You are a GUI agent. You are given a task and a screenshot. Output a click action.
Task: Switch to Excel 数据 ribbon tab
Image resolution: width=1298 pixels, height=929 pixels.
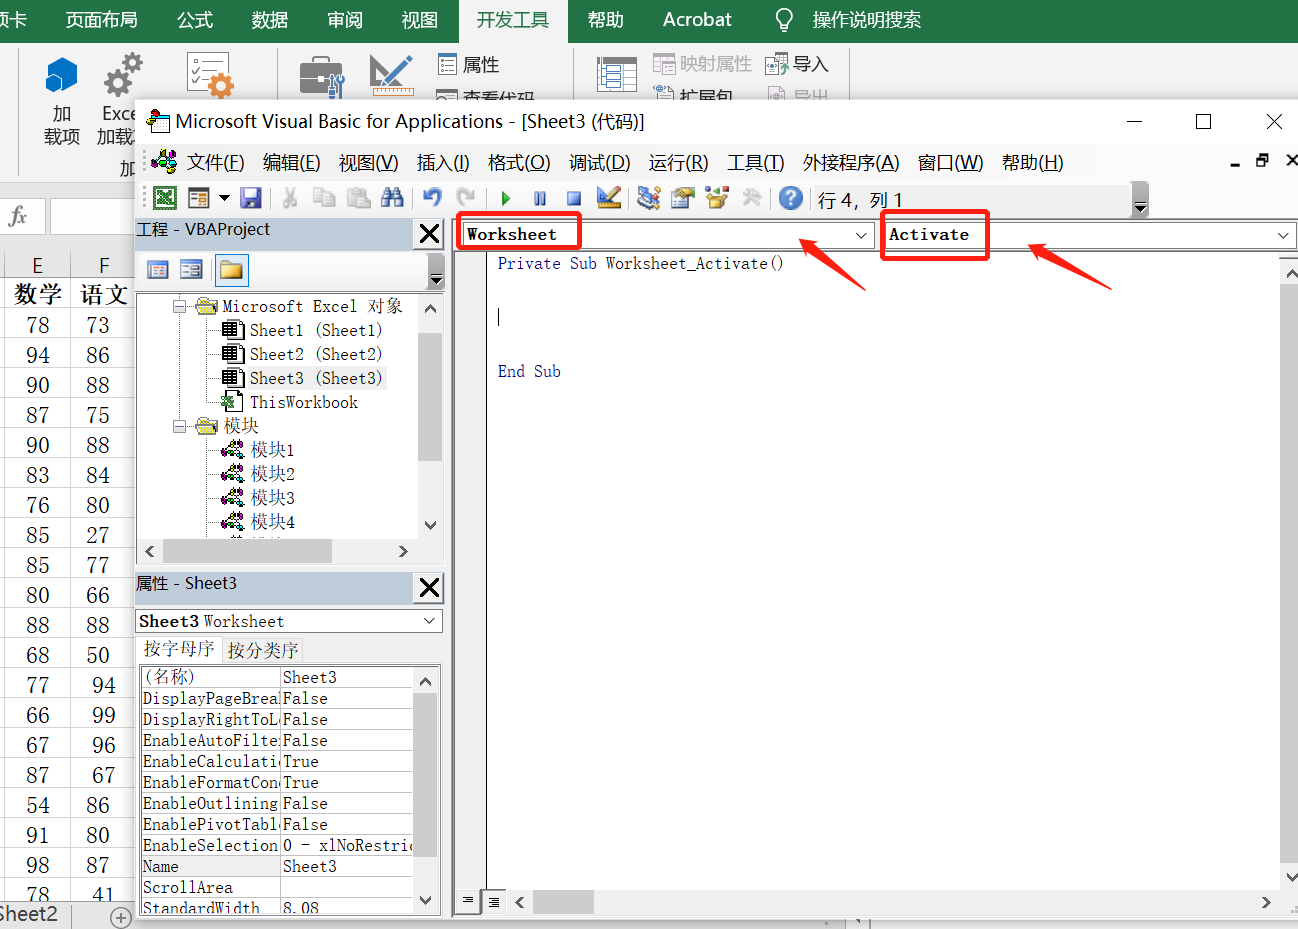(270, 20)
